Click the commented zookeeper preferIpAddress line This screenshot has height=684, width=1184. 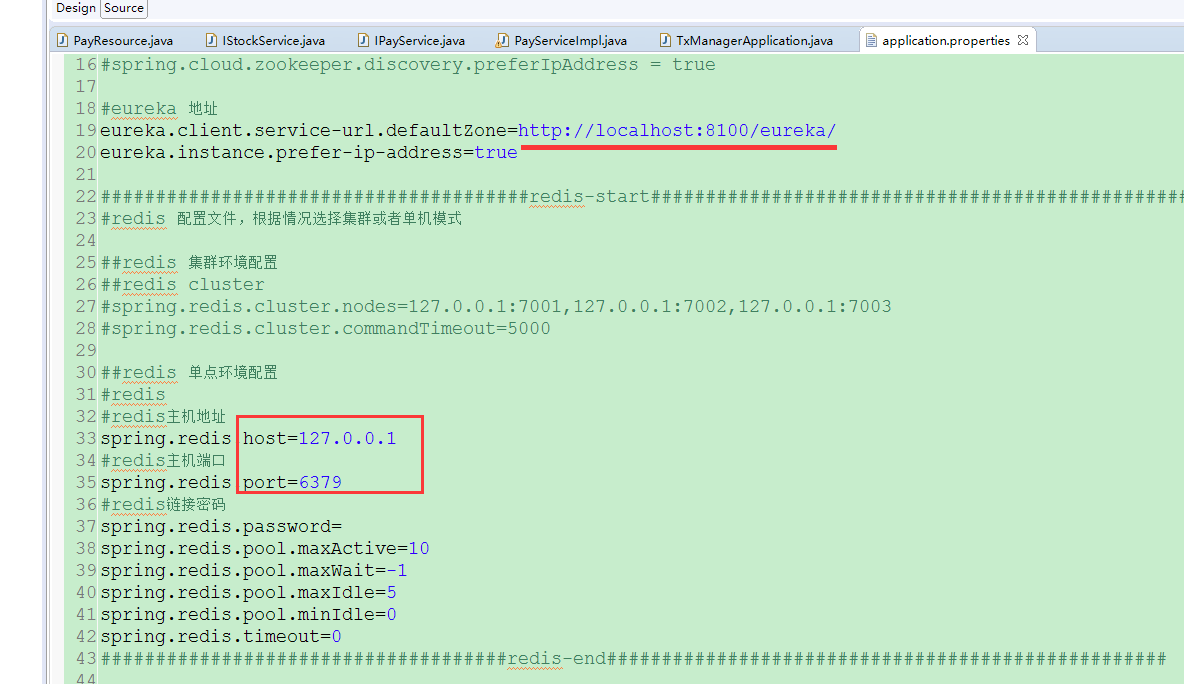click(408, 65)
